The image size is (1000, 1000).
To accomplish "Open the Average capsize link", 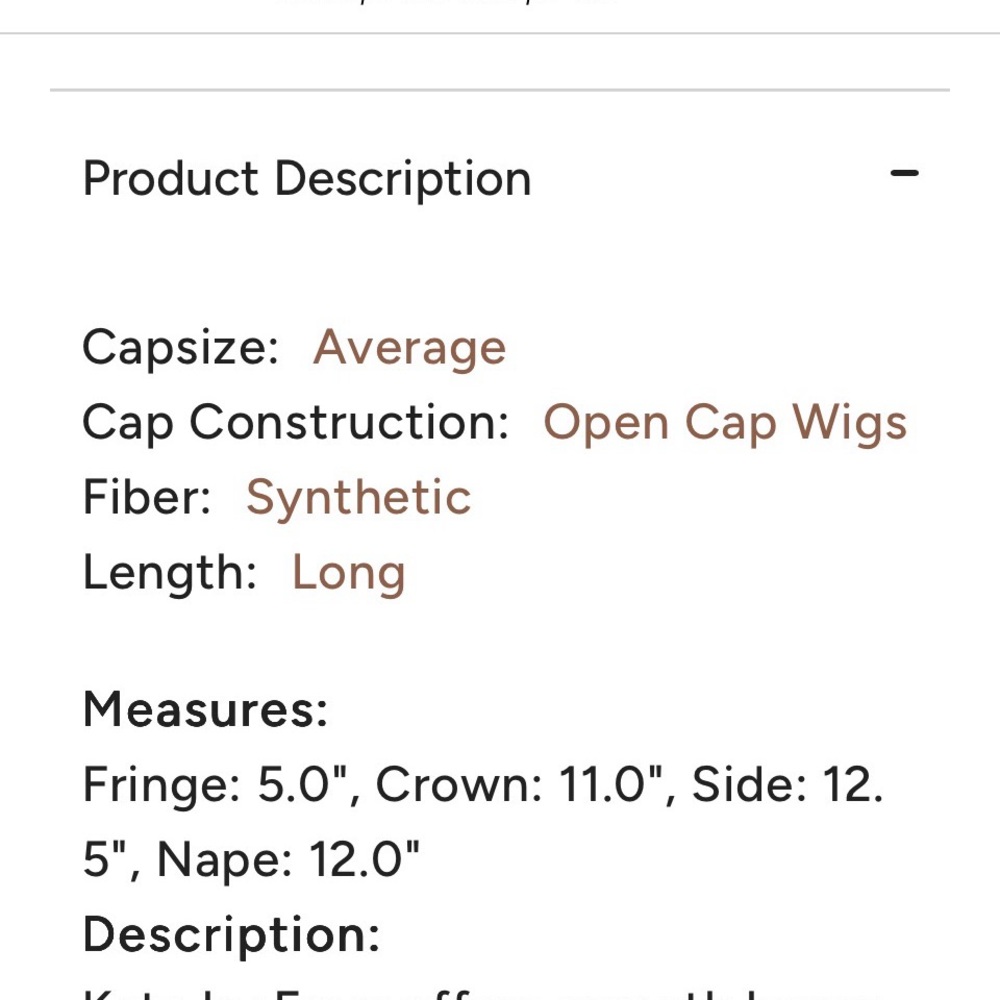I will click(409, 348).
